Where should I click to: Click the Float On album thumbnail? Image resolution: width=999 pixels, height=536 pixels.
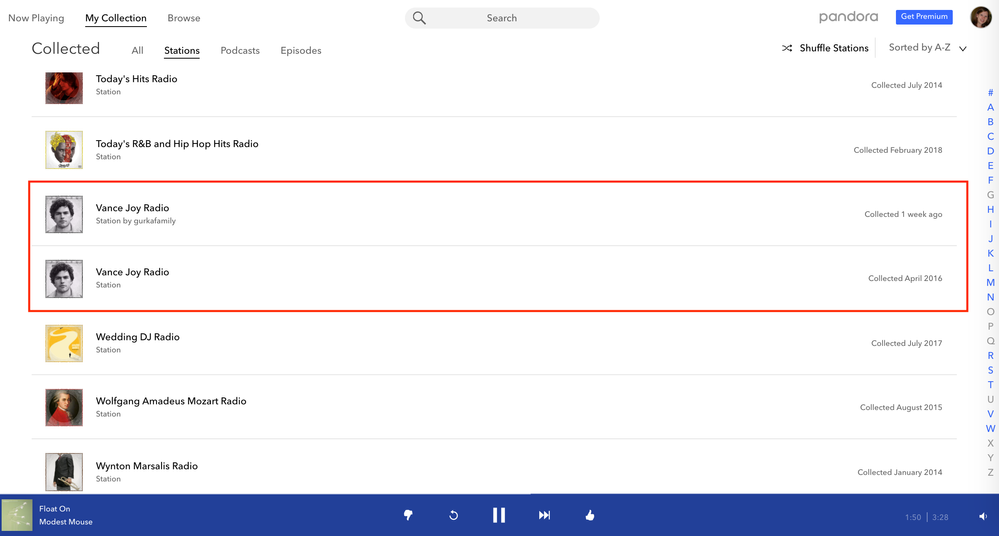17,515
